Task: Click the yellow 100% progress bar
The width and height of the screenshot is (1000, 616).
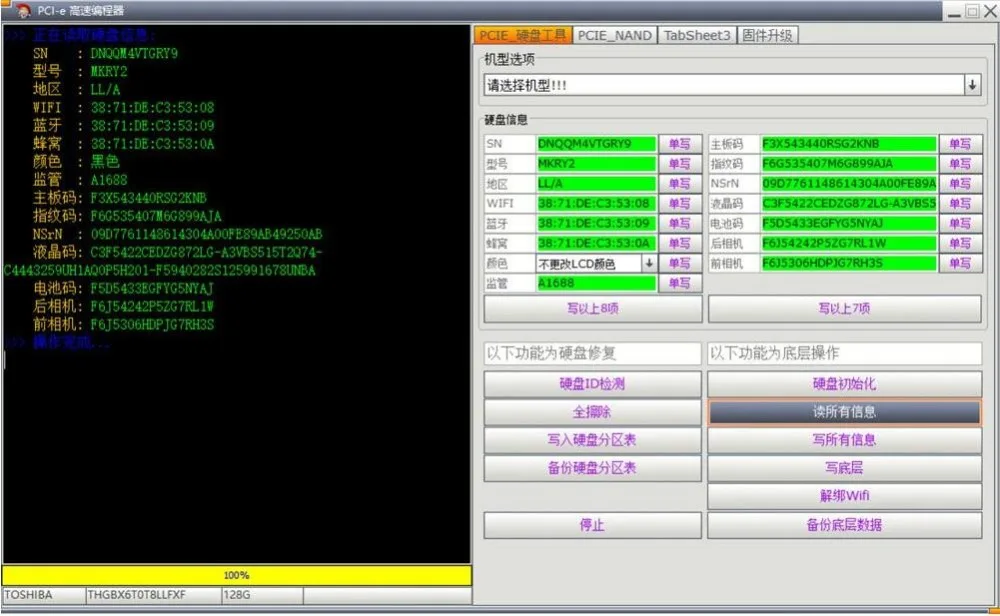Action: click(237, 575)
